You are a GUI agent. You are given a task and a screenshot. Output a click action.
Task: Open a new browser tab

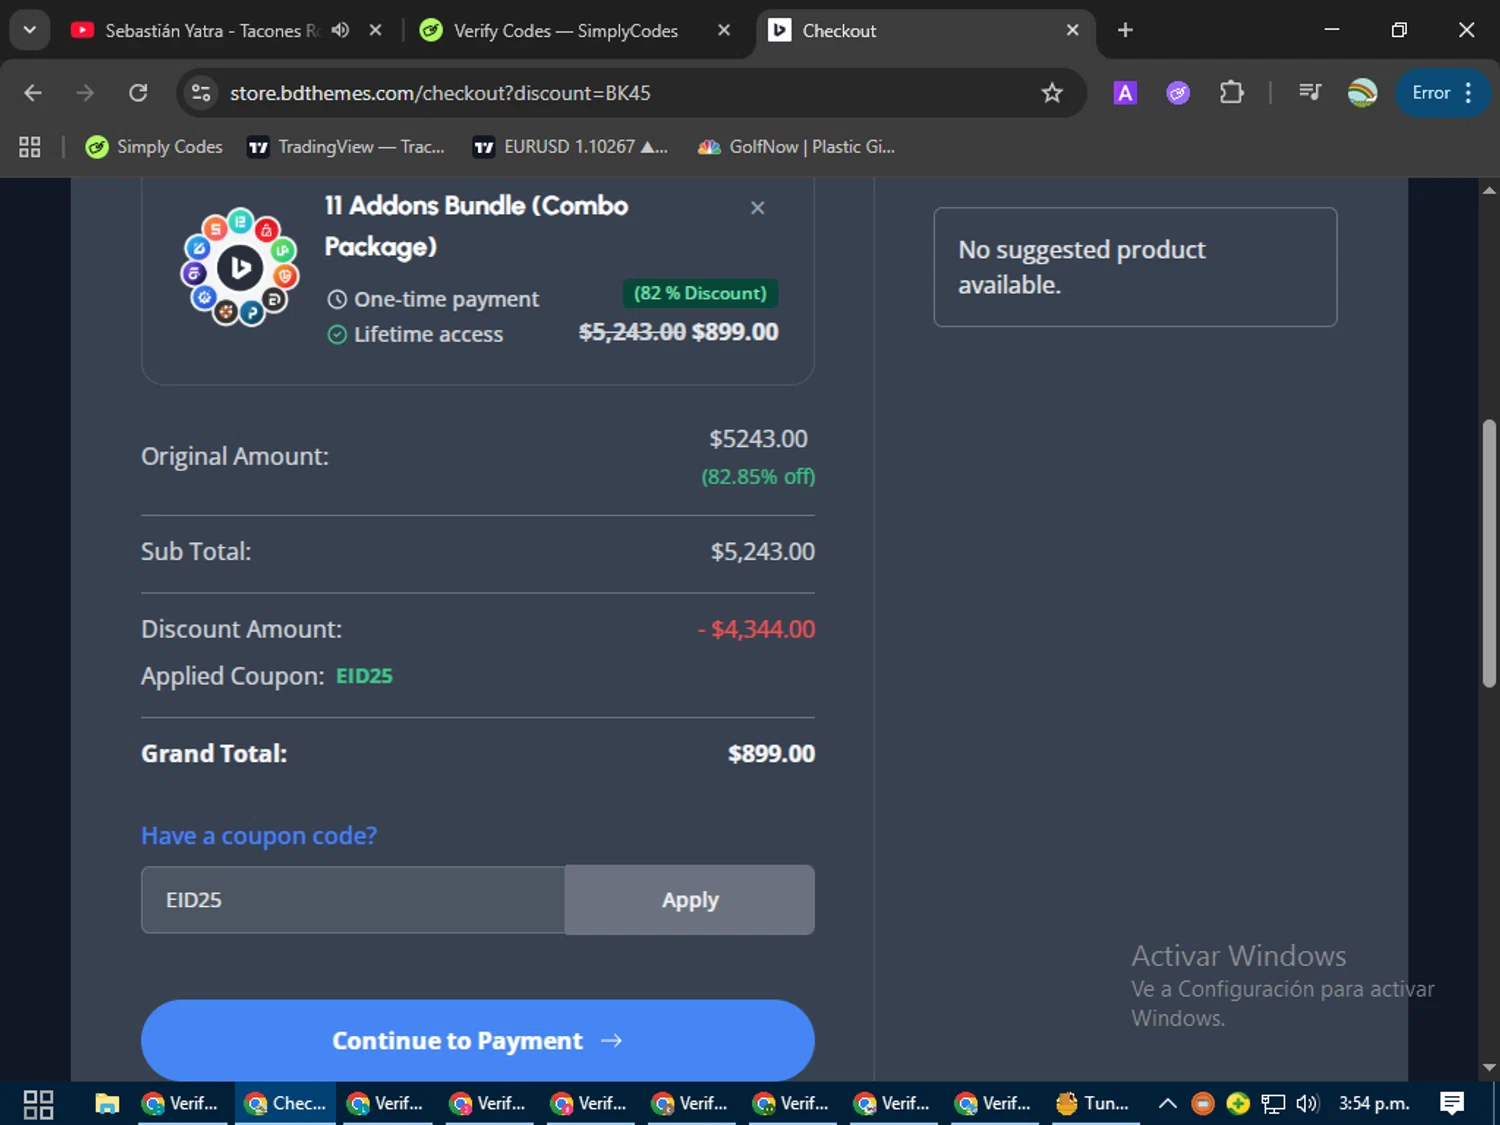pyautogui.click(x=1125, y=31)
